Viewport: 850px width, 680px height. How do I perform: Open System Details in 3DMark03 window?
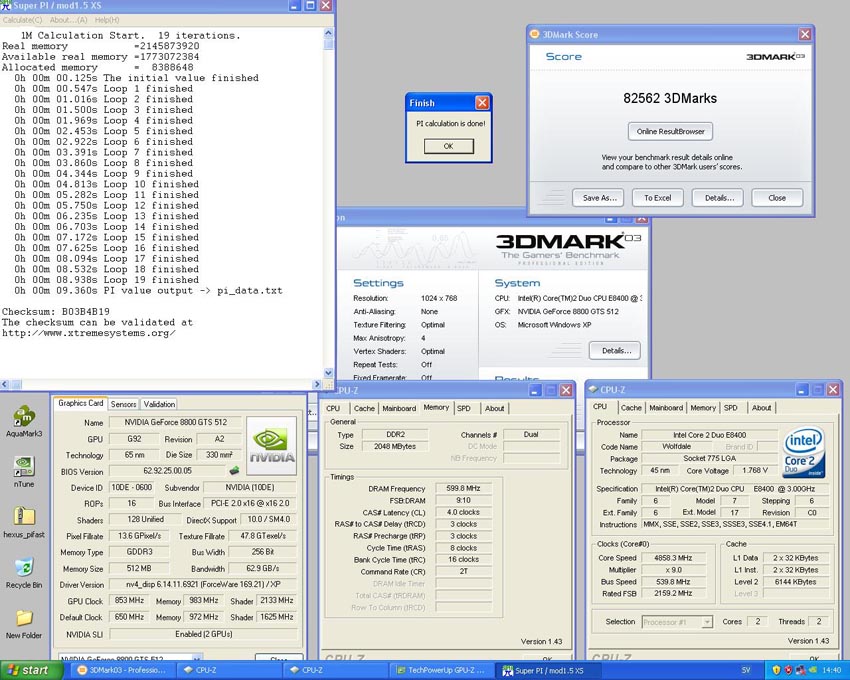(615, 350)
